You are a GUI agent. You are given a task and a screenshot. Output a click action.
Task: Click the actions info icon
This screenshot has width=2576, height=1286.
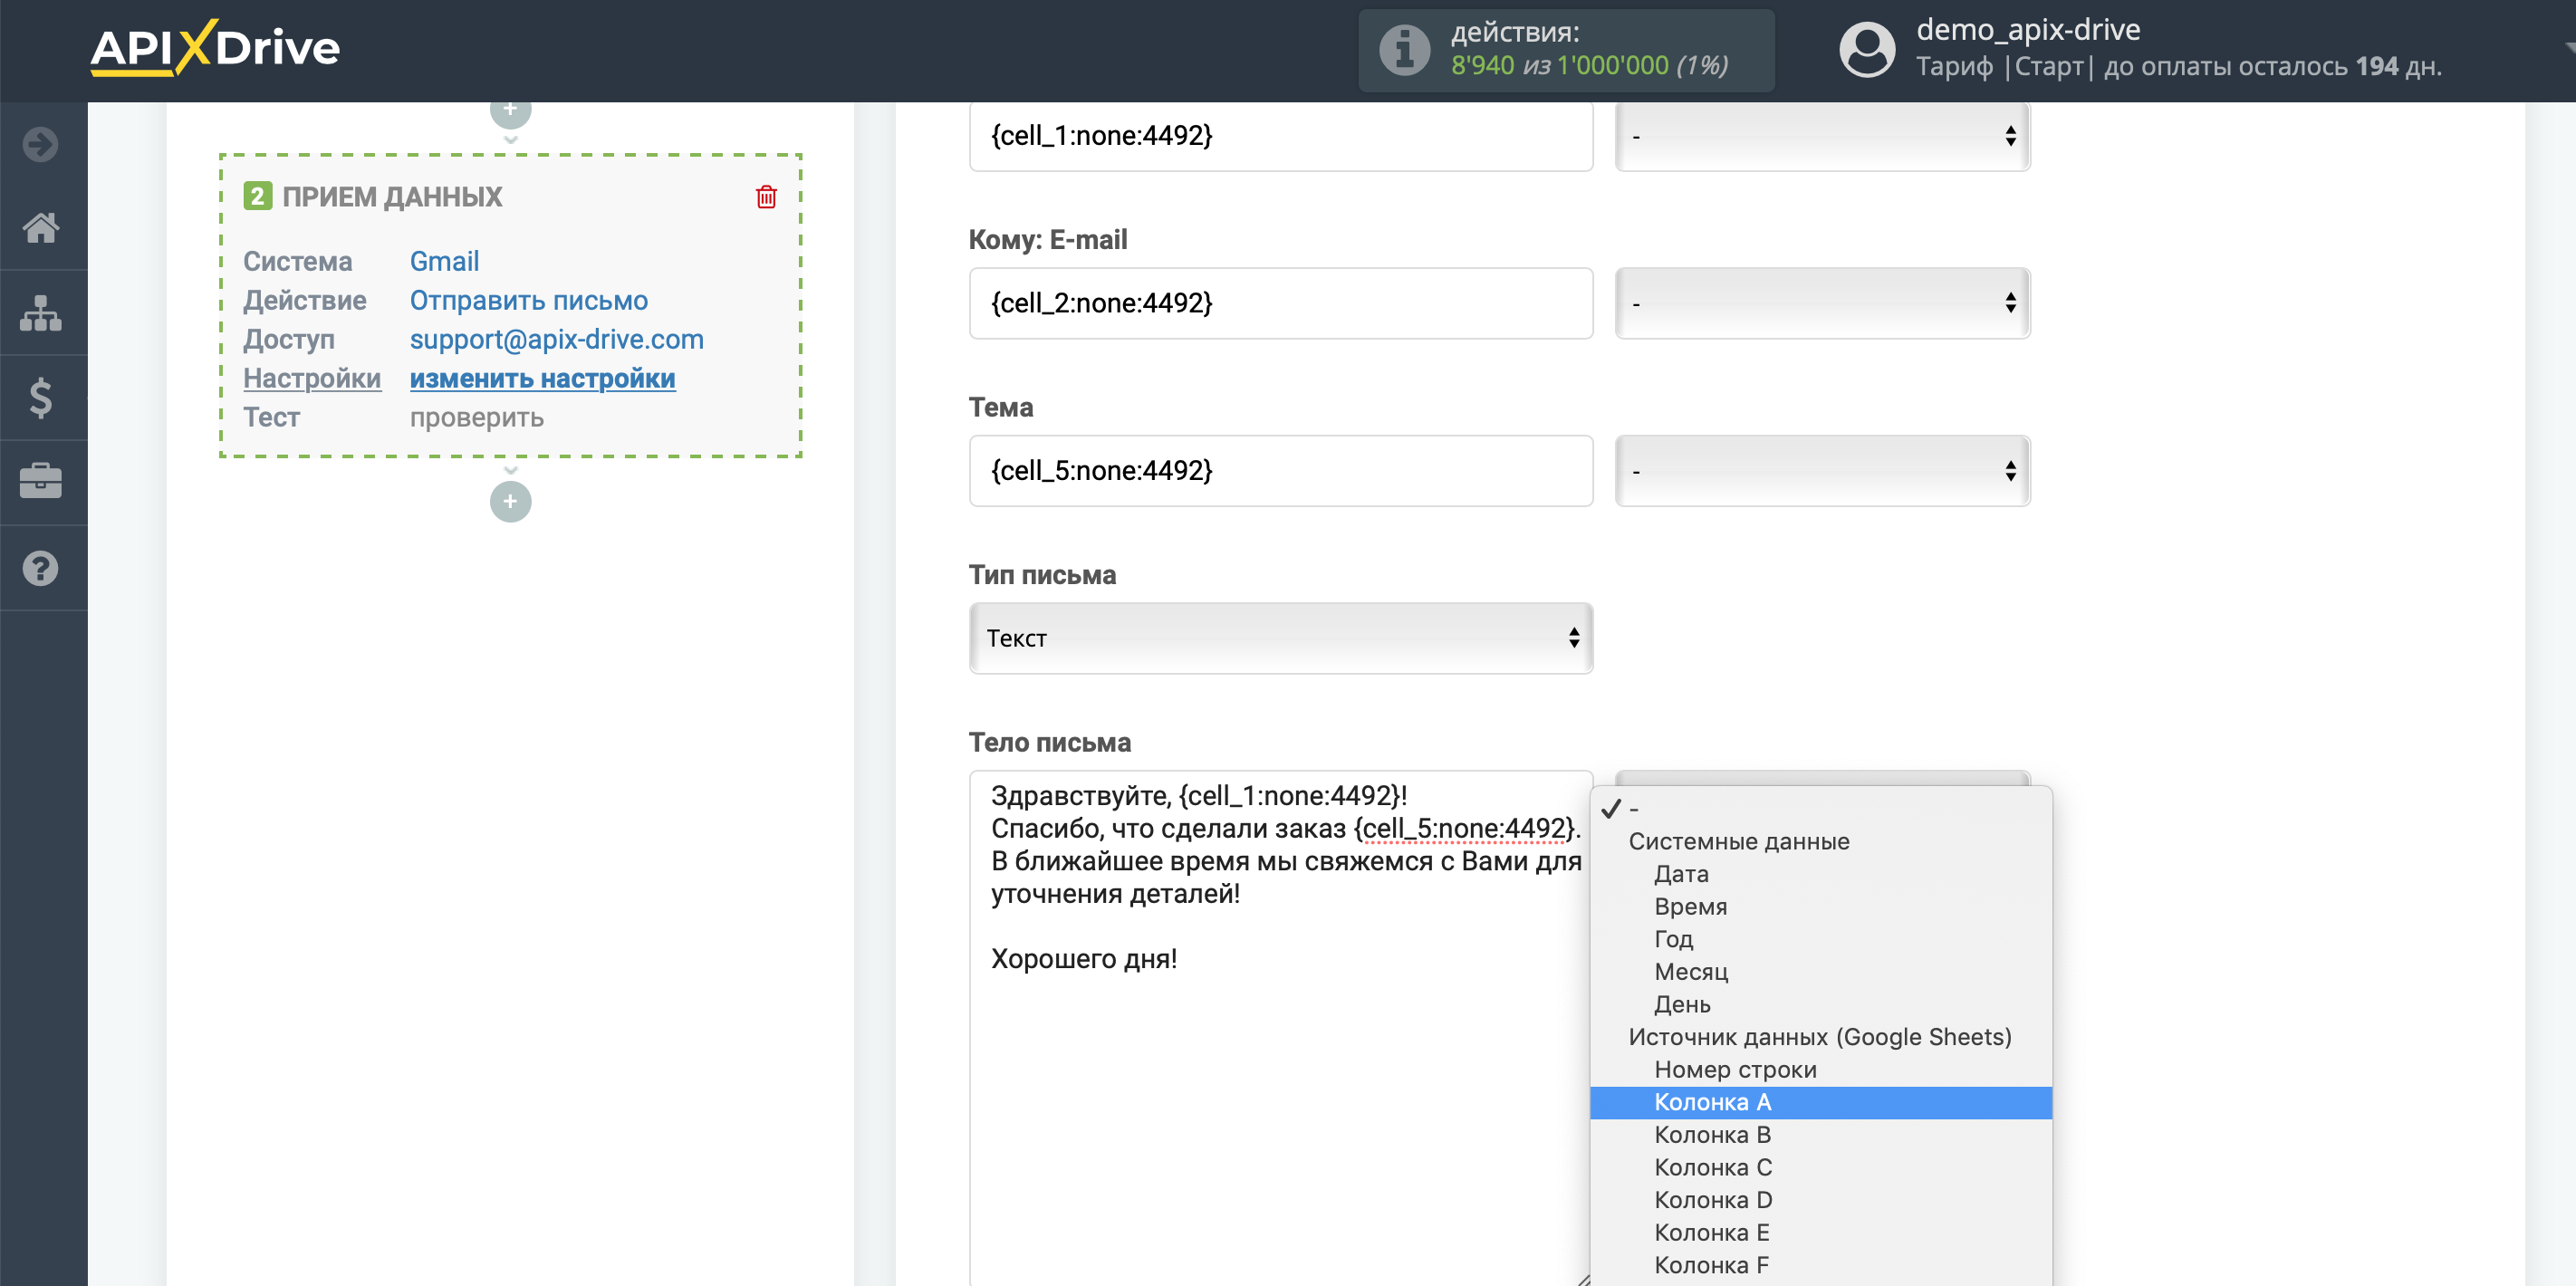[x=1405, y=48]
